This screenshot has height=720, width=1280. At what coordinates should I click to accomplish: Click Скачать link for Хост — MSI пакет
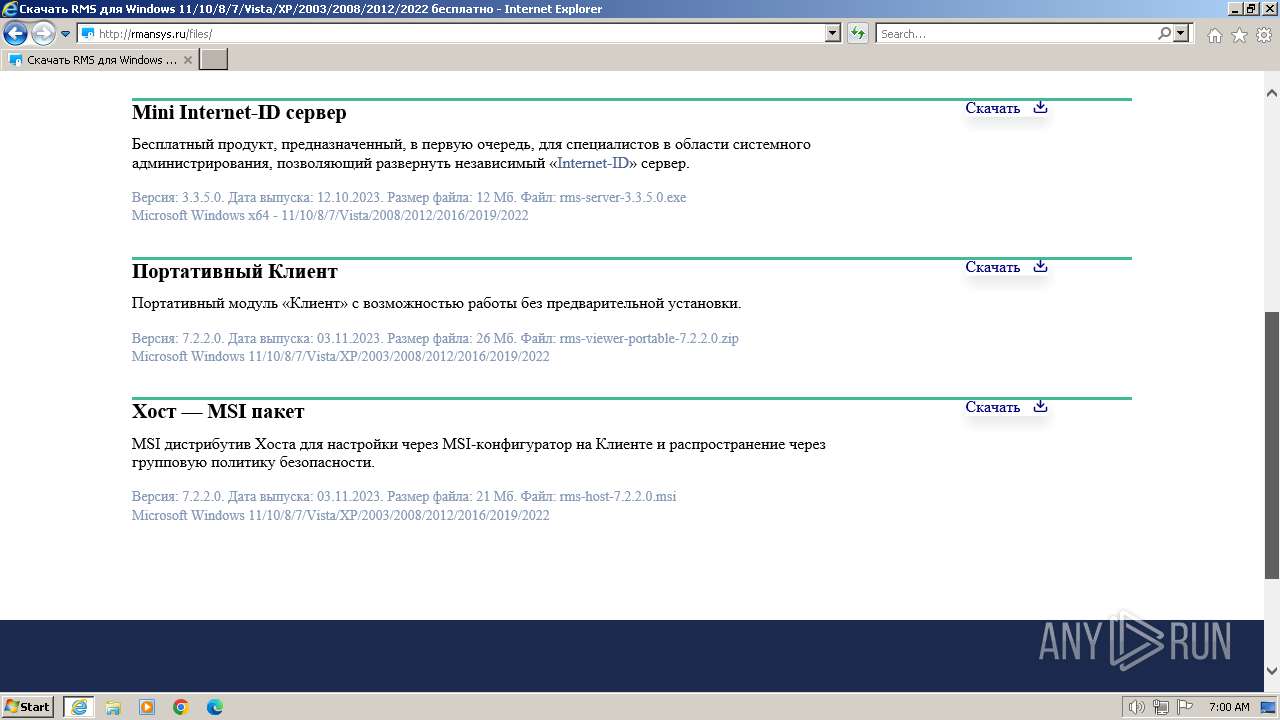[x=992, y=407]
